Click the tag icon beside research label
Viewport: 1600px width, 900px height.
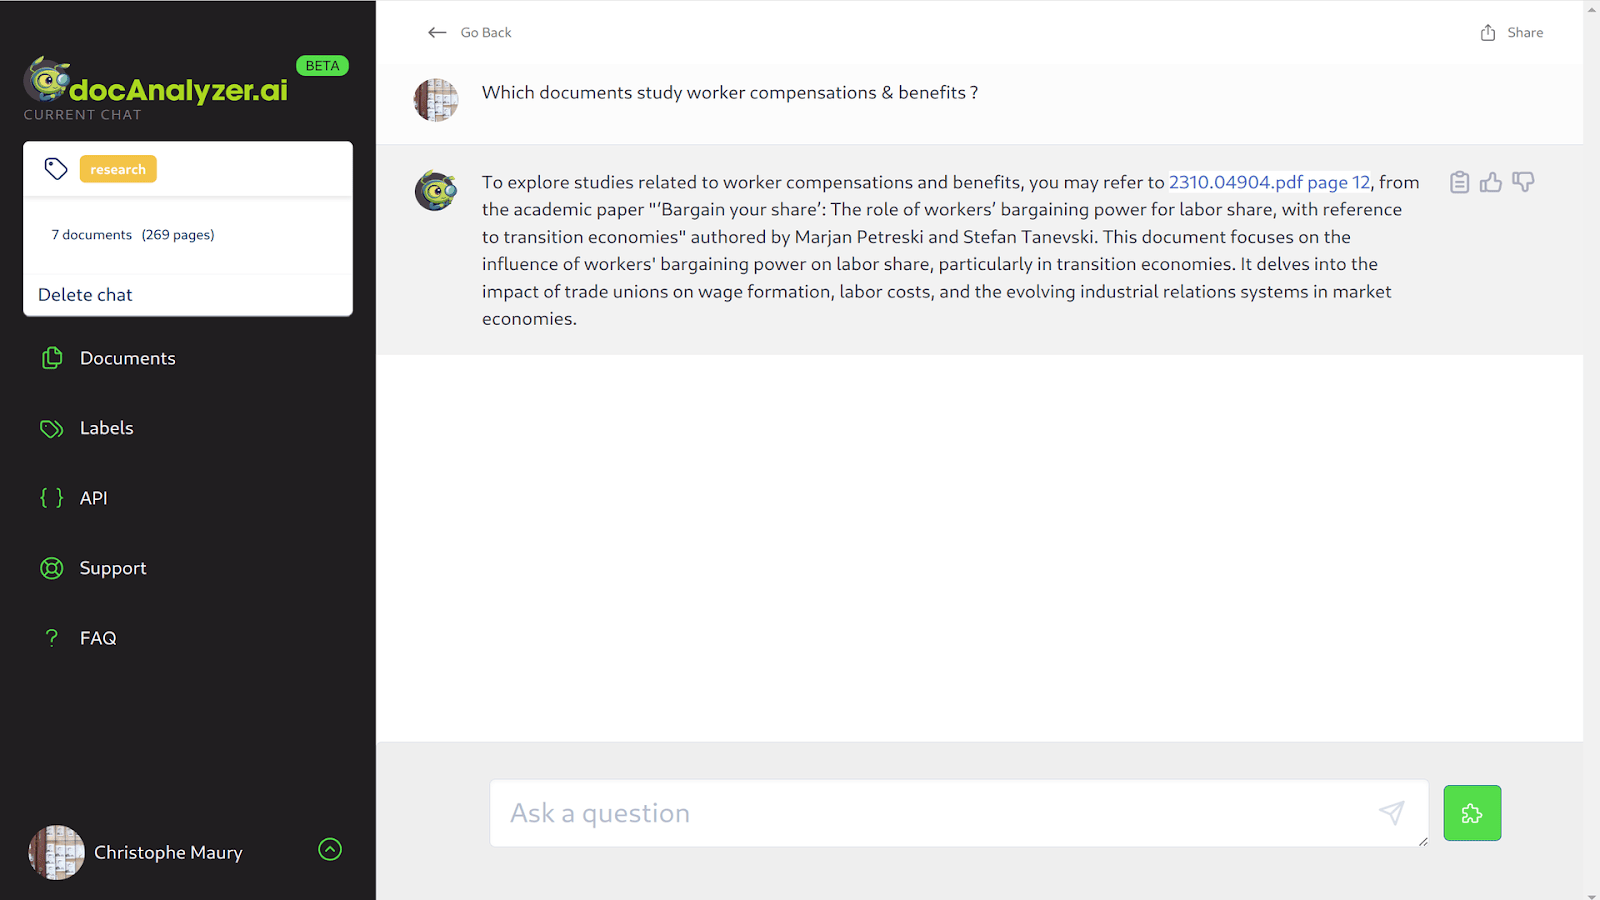56,169
